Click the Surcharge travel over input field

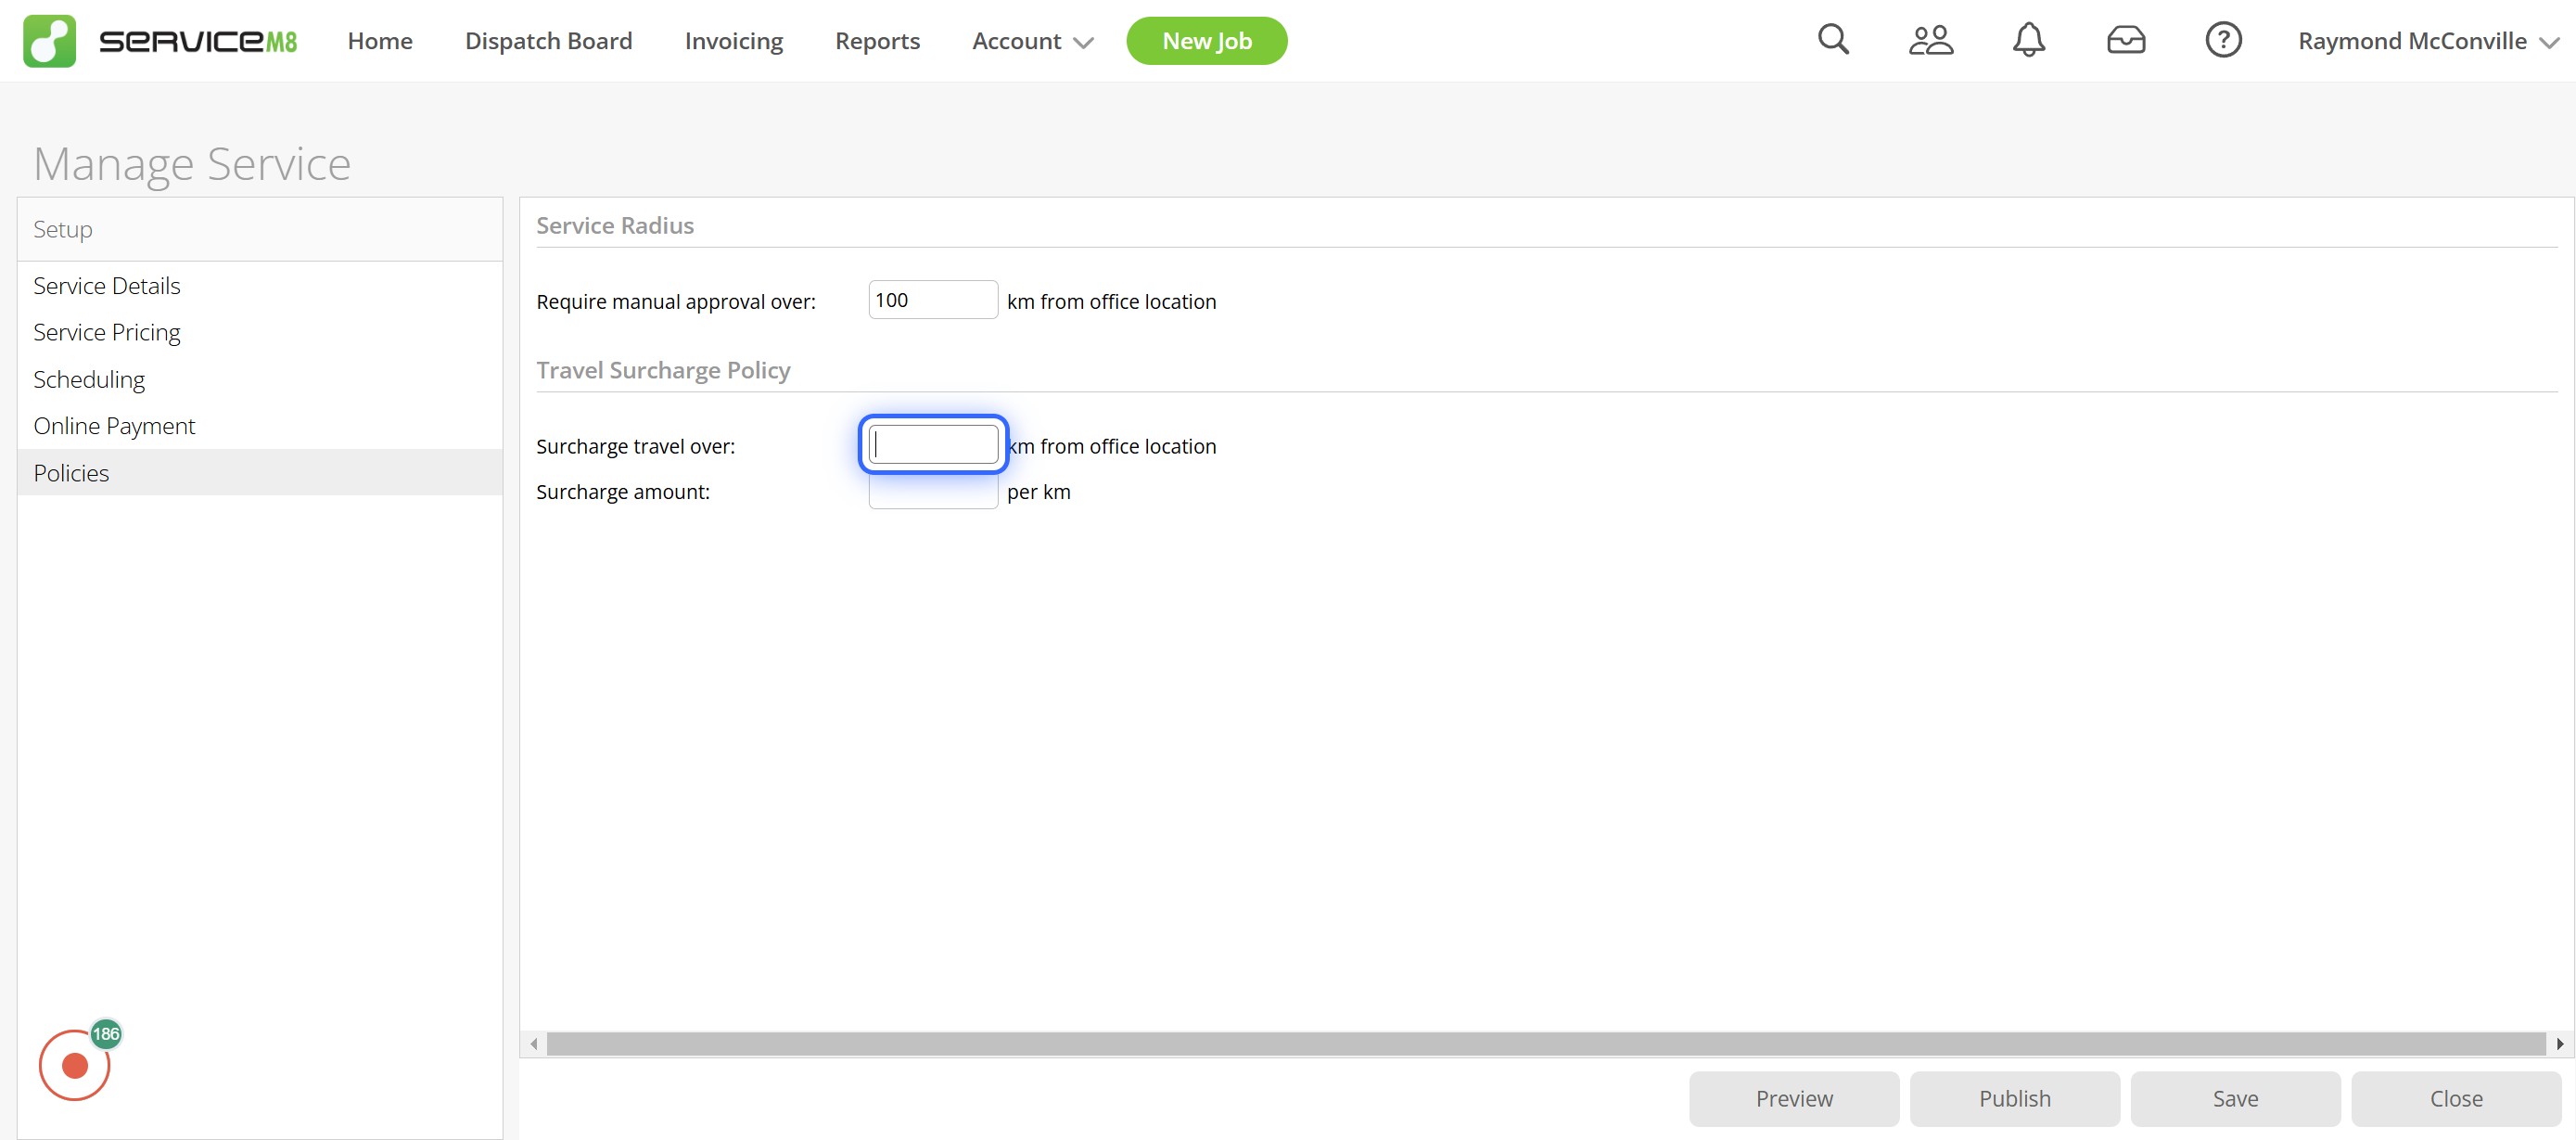(x=933, y=445)
